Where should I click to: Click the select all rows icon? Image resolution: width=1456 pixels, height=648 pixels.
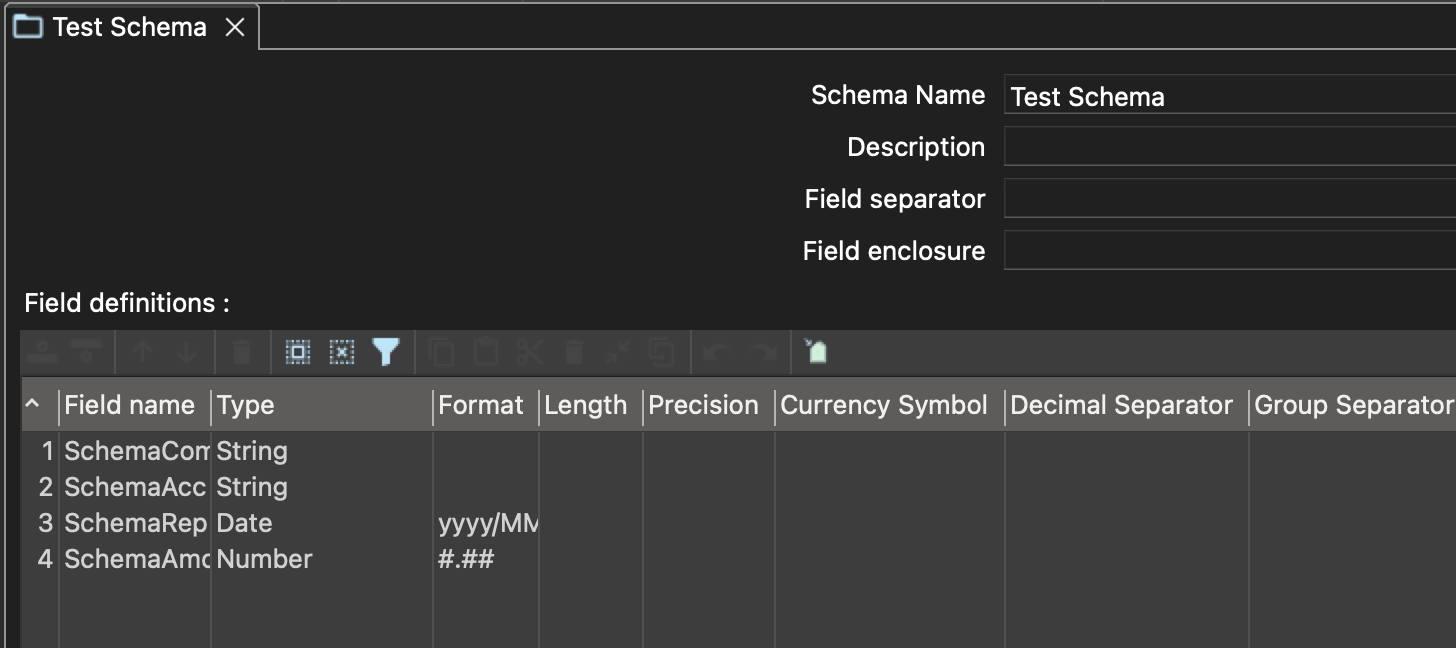pos(298,352)
